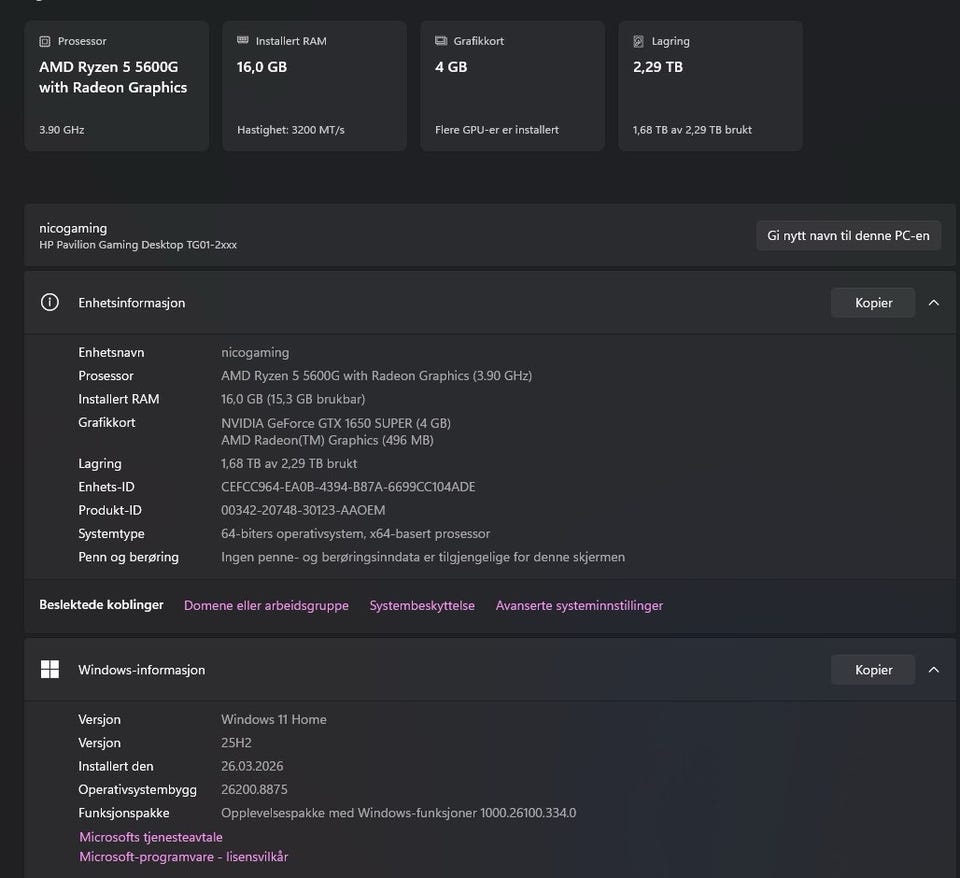This screenshot has width=960, height=878.
Task: Click the Enhetsinformasjon info circle icon
Action: click(x=50, y=302)
